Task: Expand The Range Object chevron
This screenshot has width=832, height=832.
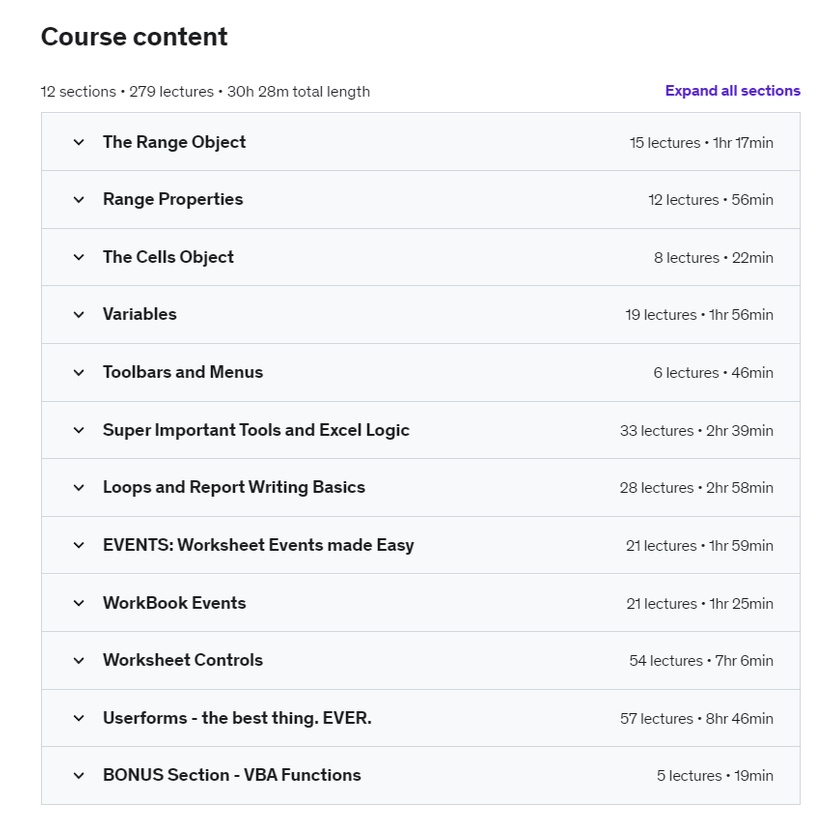Action: [79, 142]
